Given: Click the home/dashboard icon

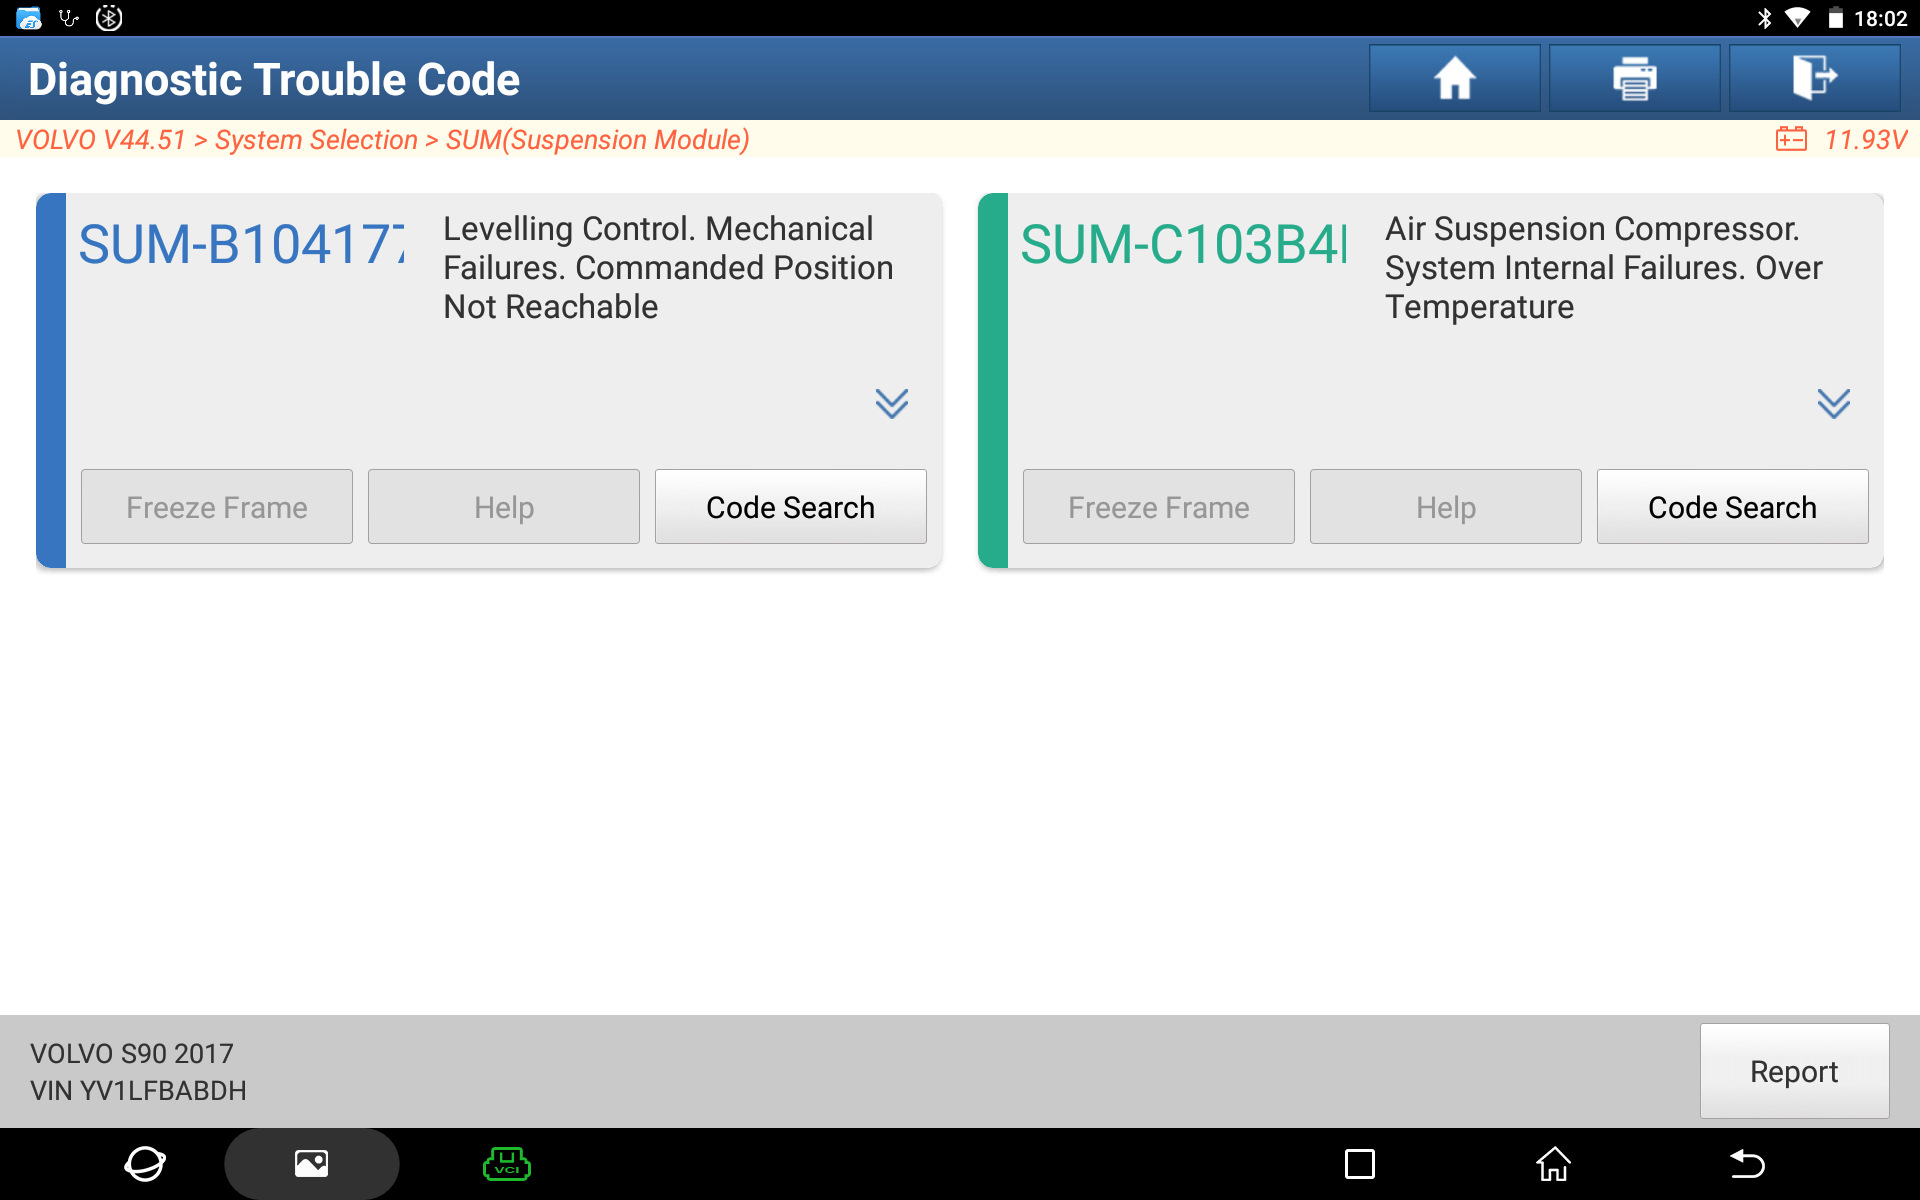Looking at the screenshot, I should tap(1456, 79).
